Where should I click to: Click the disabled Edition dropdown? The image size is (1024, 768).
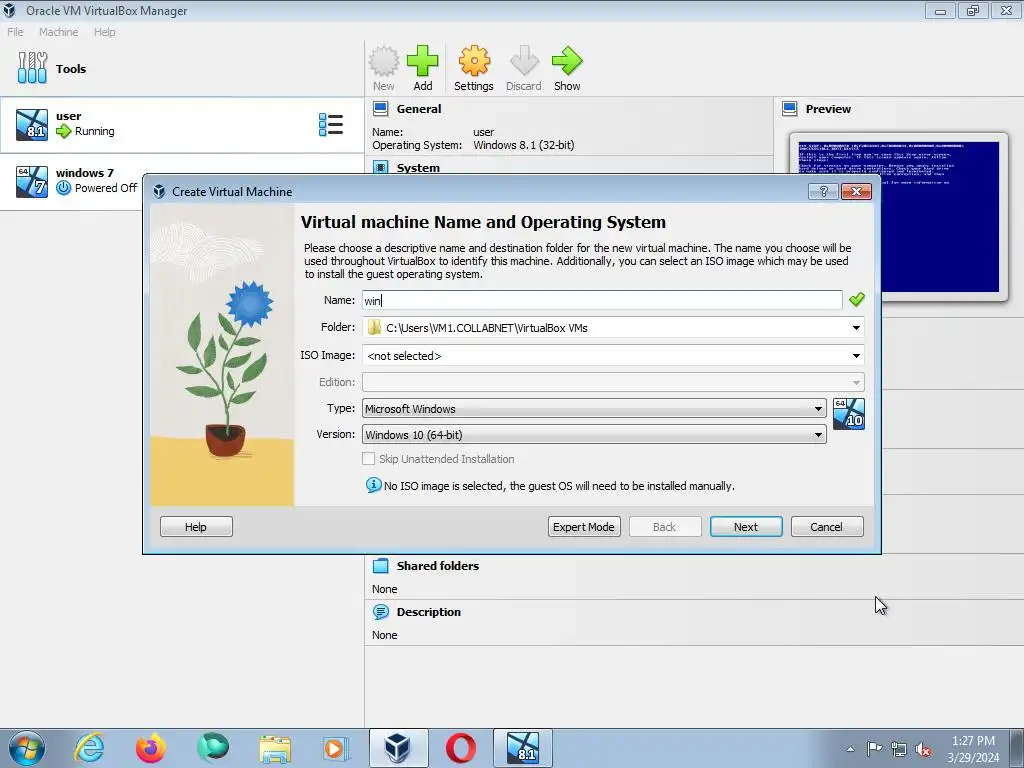(613, 382)
